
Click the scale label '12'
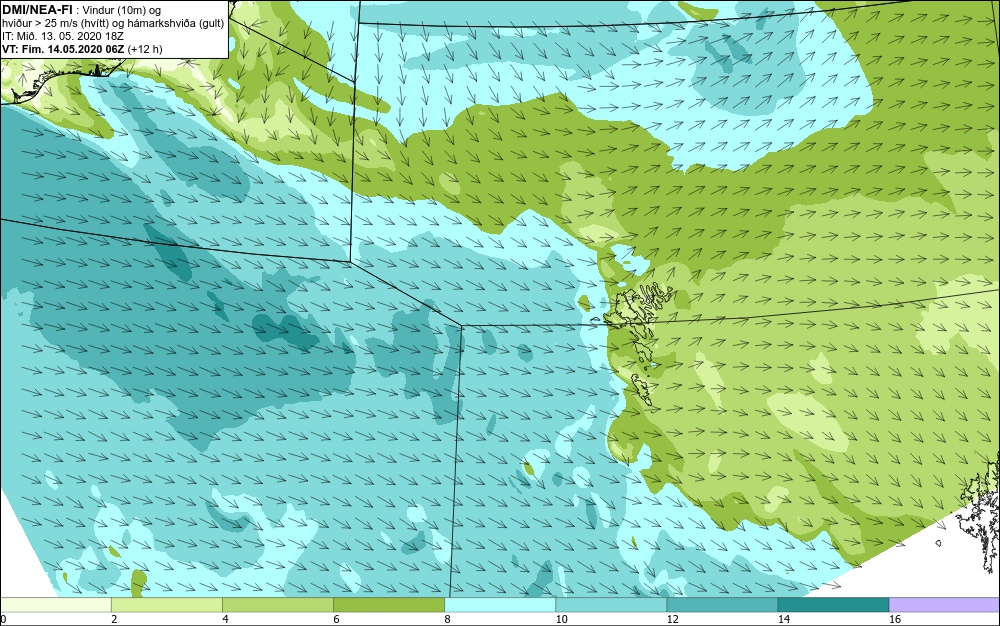click(x=672, y=619)
